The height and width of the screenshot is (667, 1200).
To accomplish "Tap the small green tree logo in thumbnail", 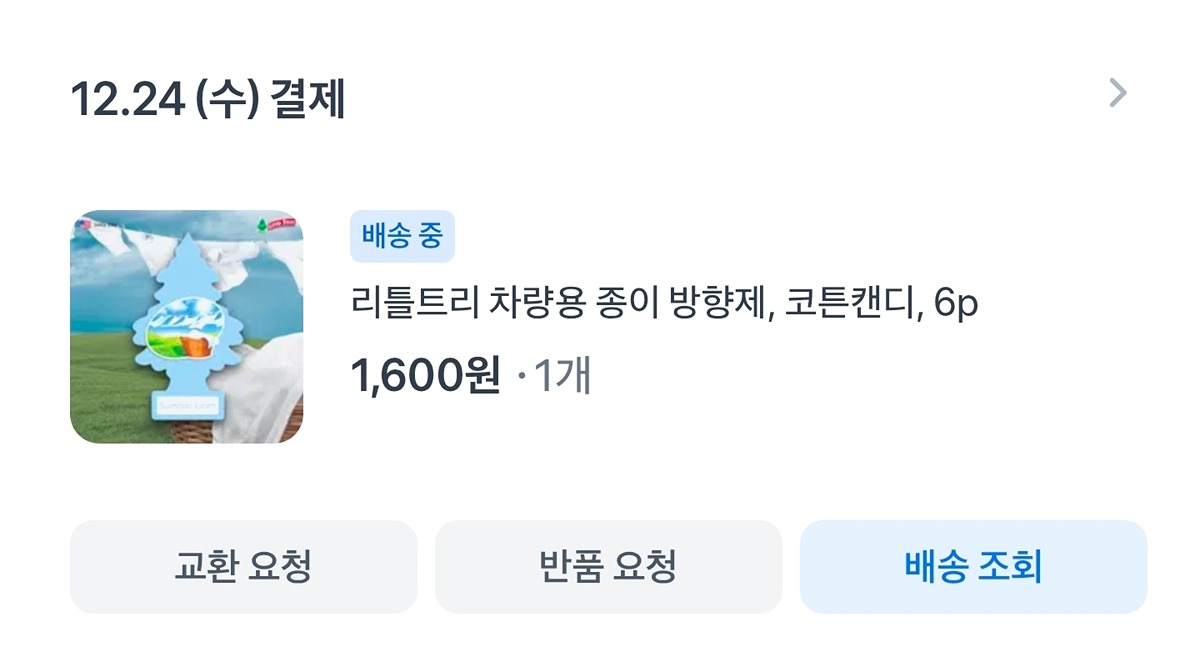I will [262, 225].
